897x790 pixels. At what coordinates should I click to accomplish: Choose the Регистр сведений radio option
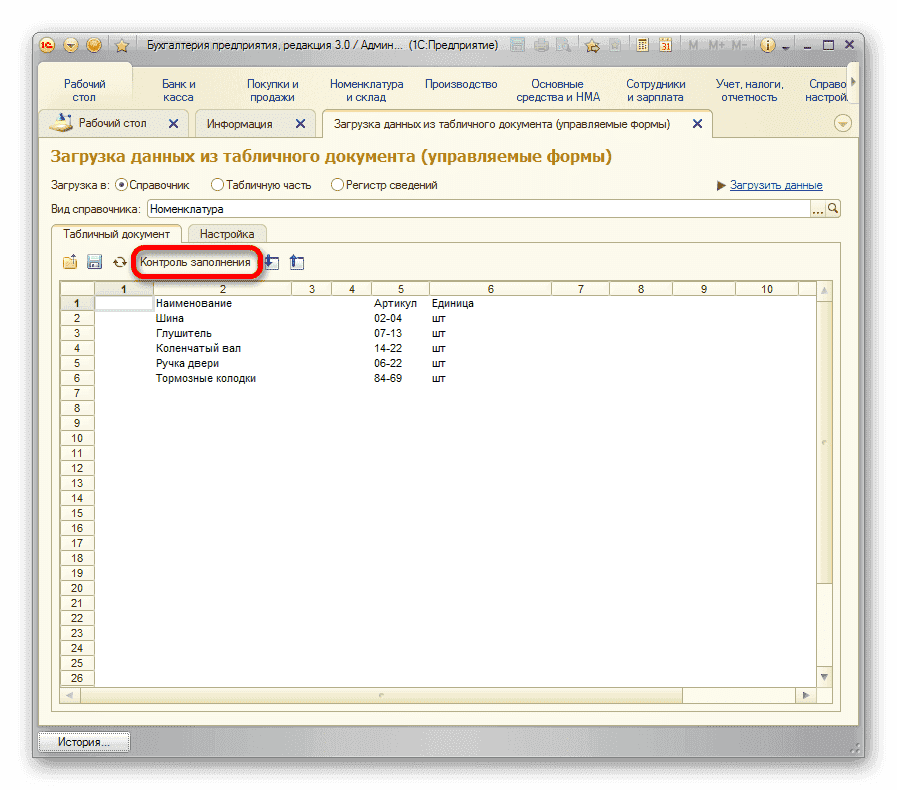click(x=337, y=185)
